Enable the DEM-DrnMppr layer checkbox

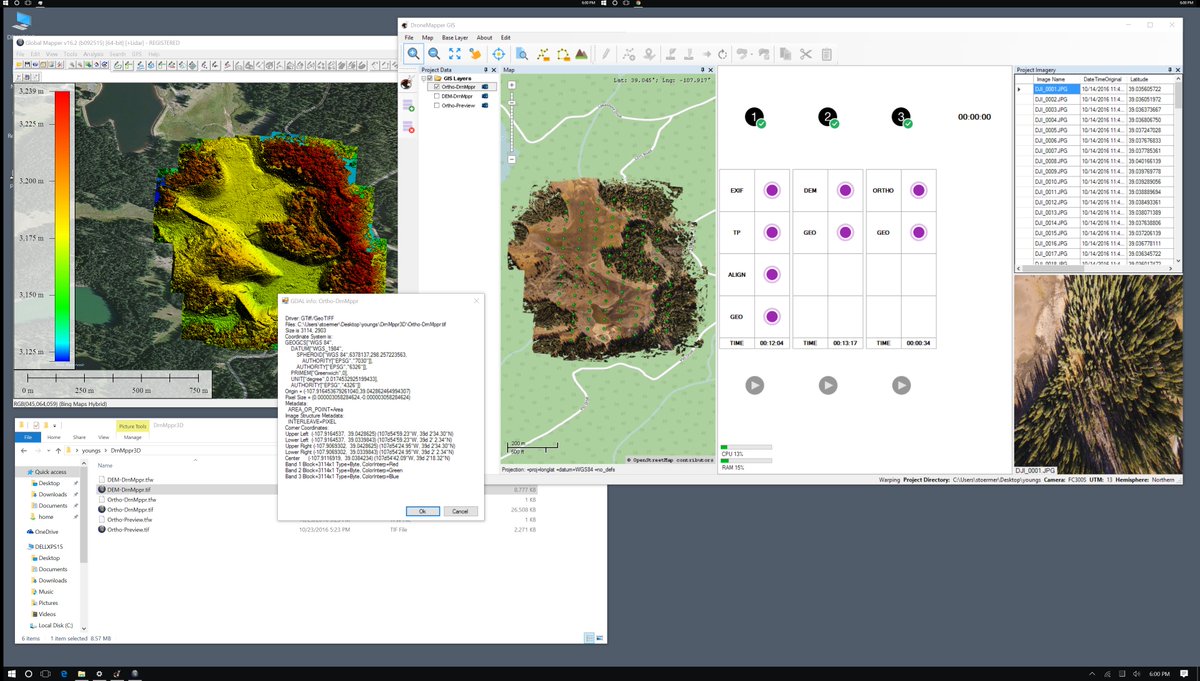437,96
